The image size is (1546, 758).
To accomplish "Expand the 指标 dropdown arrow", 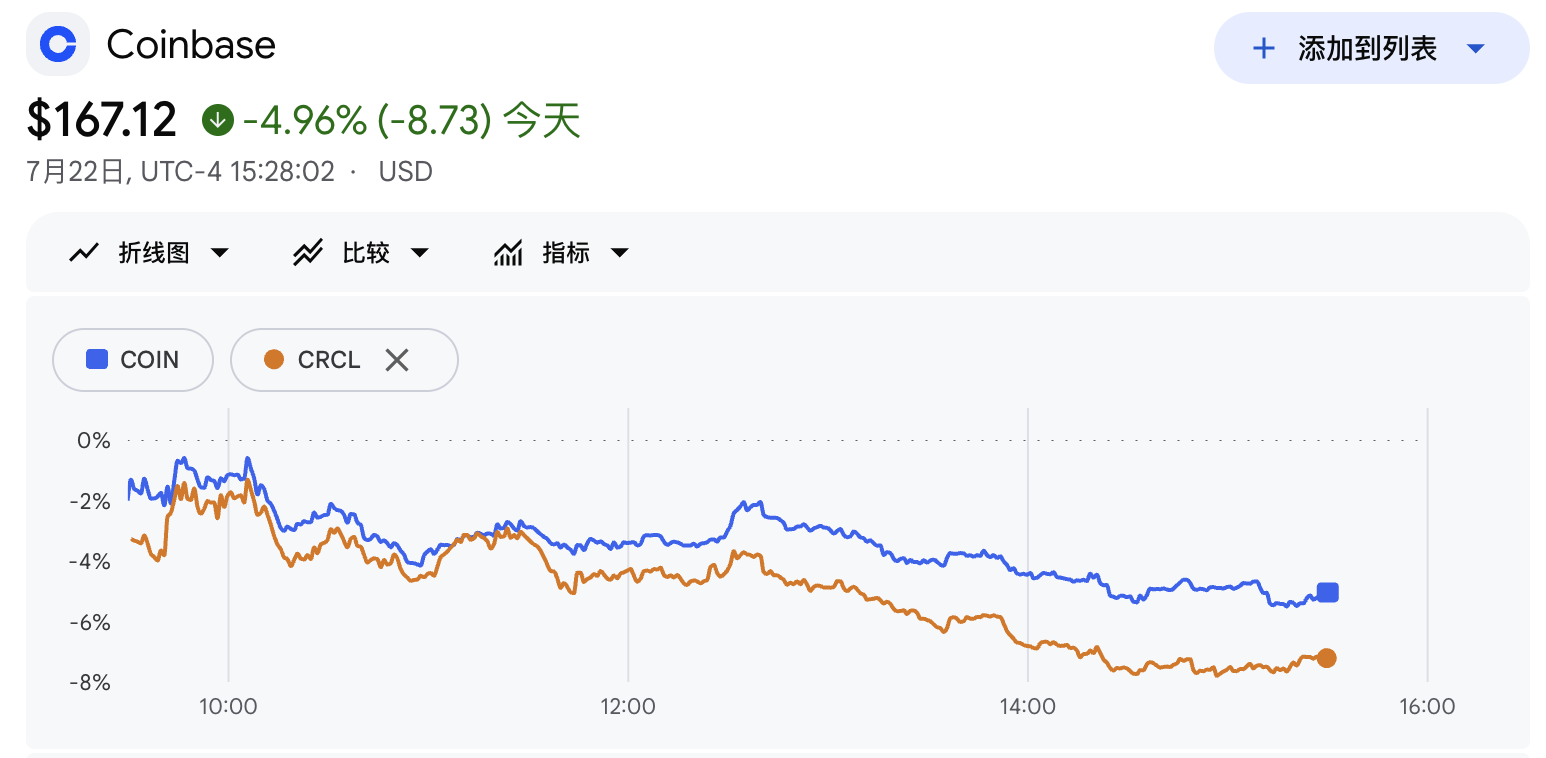I will click(x=620, y=253).
